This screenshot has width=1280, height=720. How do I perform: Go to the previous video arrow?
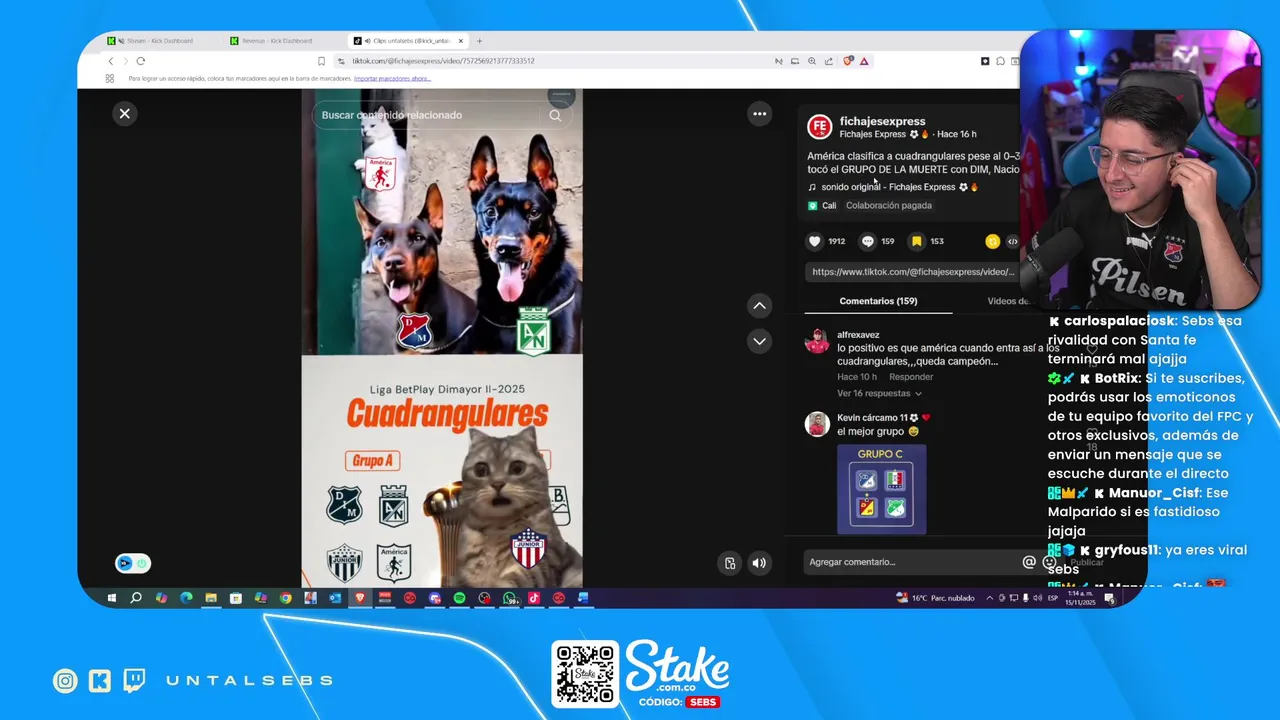click(759, 306)
